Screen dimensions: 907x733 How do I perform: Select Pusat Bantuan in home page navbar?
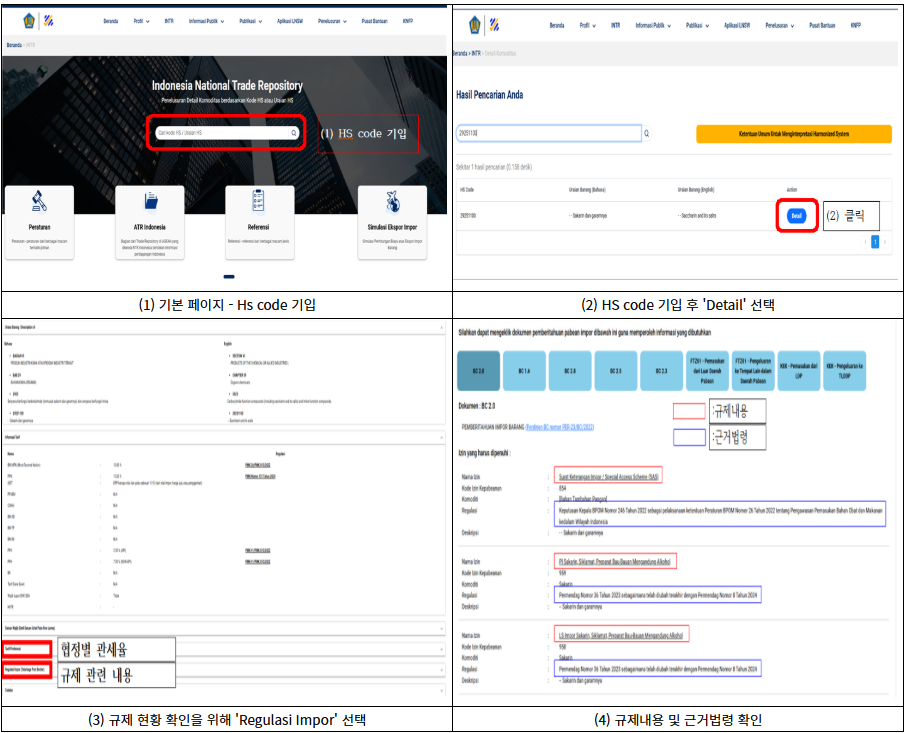[x=374, y=21]
